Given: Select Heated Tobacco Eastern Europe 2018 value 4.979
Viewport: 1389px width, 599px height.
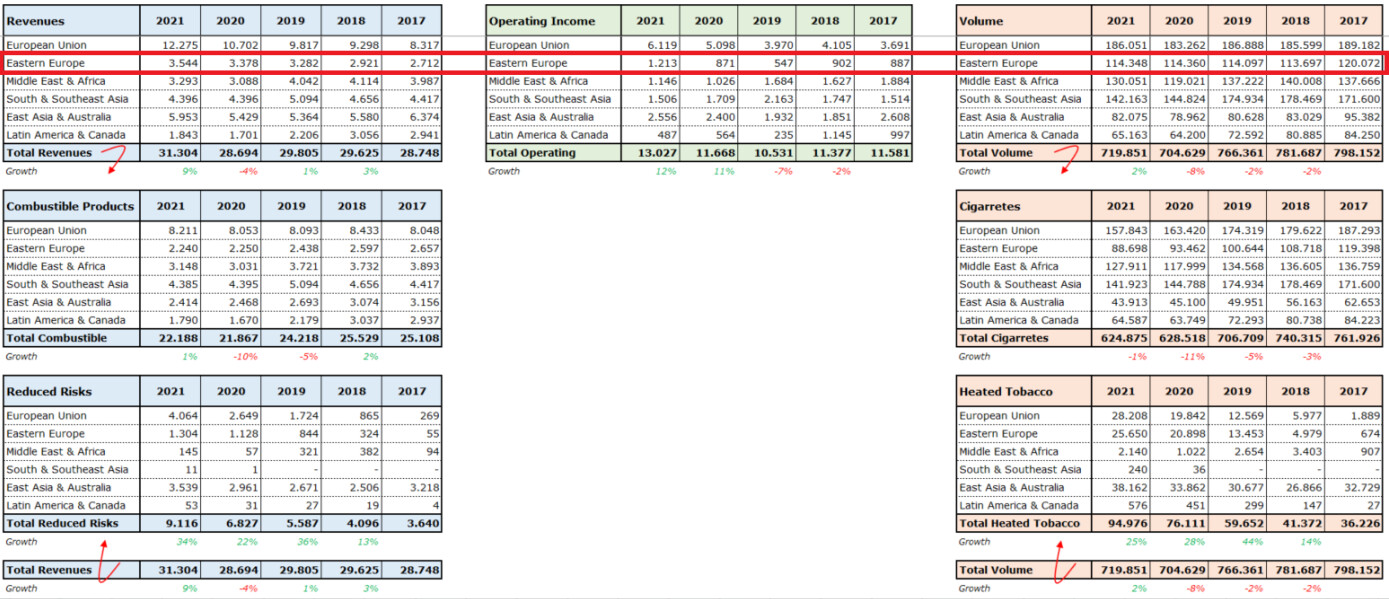Looking at the screenshot, I should pos(1305,434).
